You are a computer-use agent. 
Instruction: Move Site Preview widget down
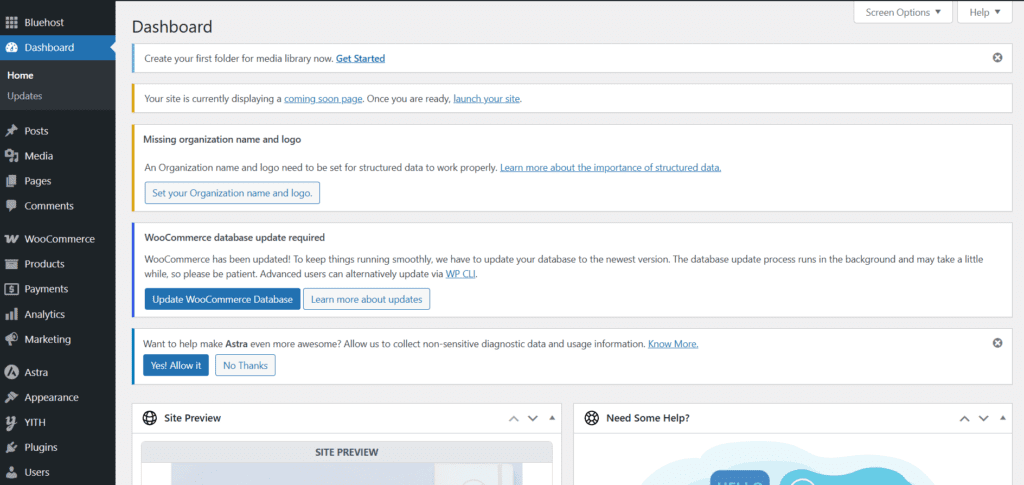[533, 418]
